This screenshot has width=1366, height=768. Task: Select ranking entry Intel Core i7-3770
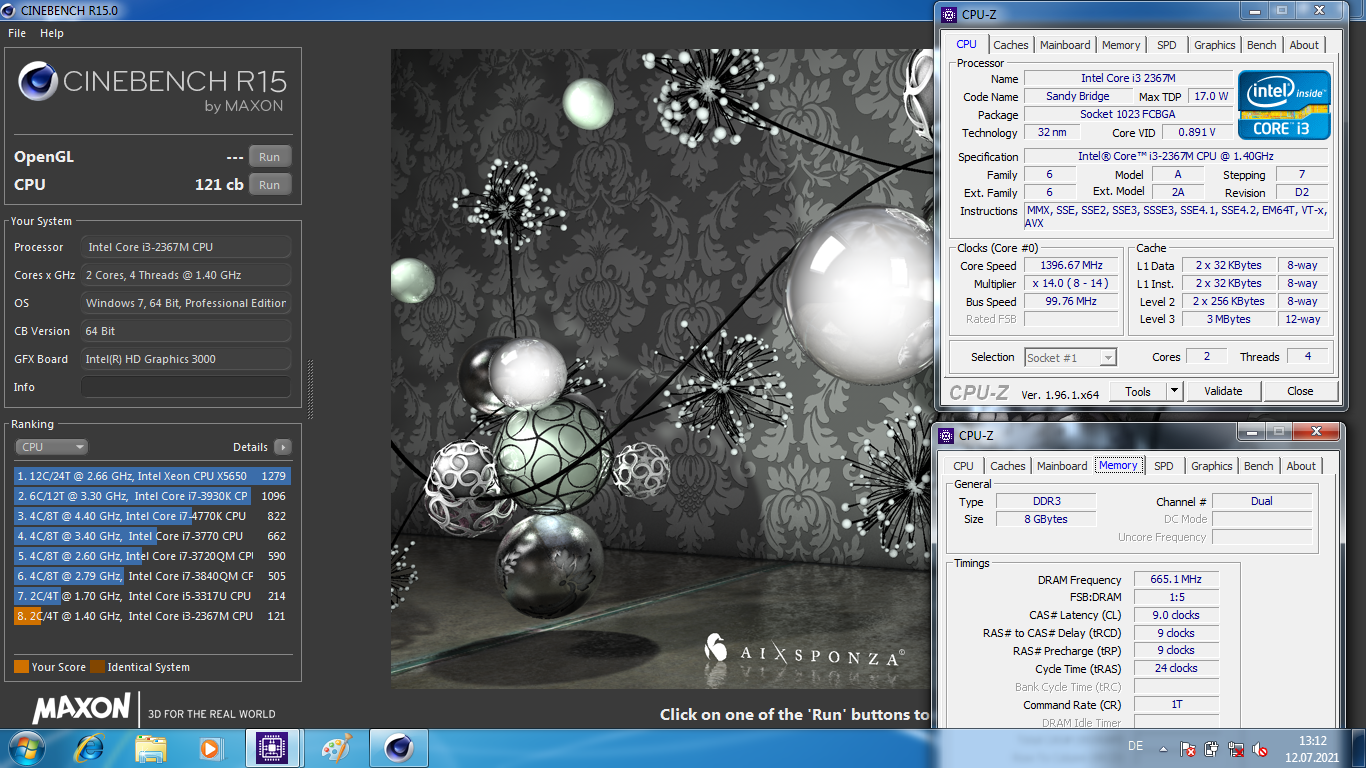point(152,536)
